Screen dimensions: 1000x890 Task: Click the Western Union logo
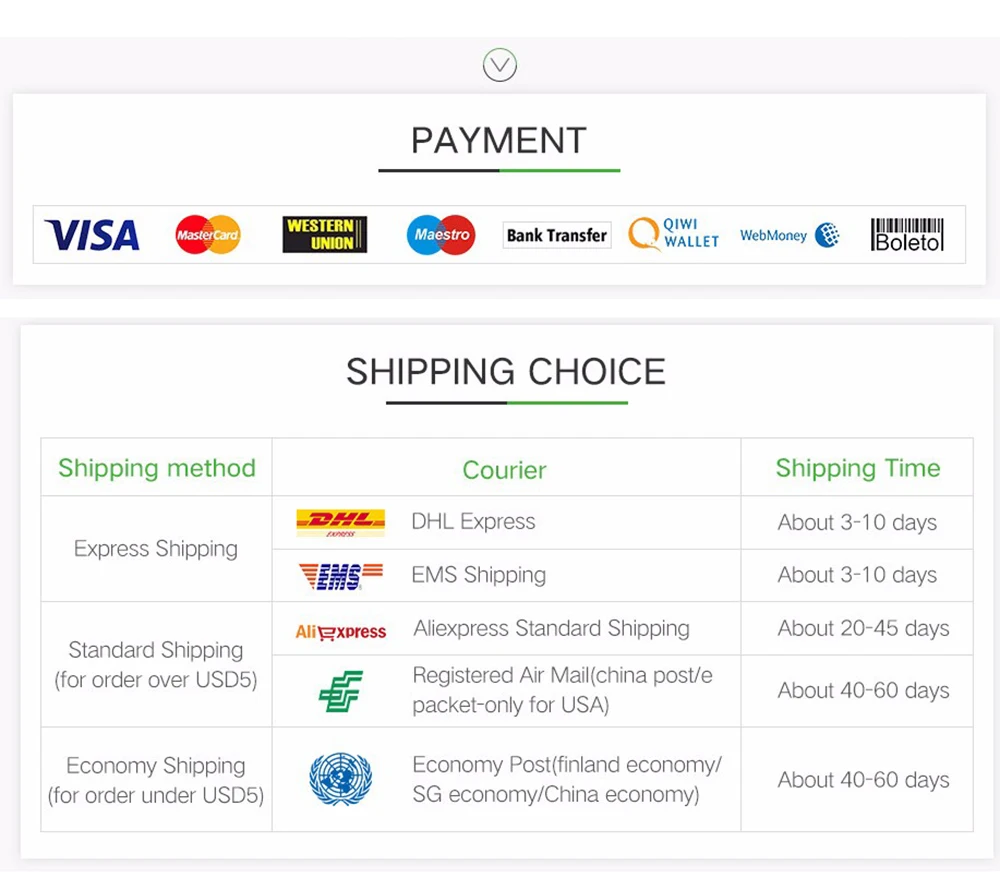pos(325,235)
